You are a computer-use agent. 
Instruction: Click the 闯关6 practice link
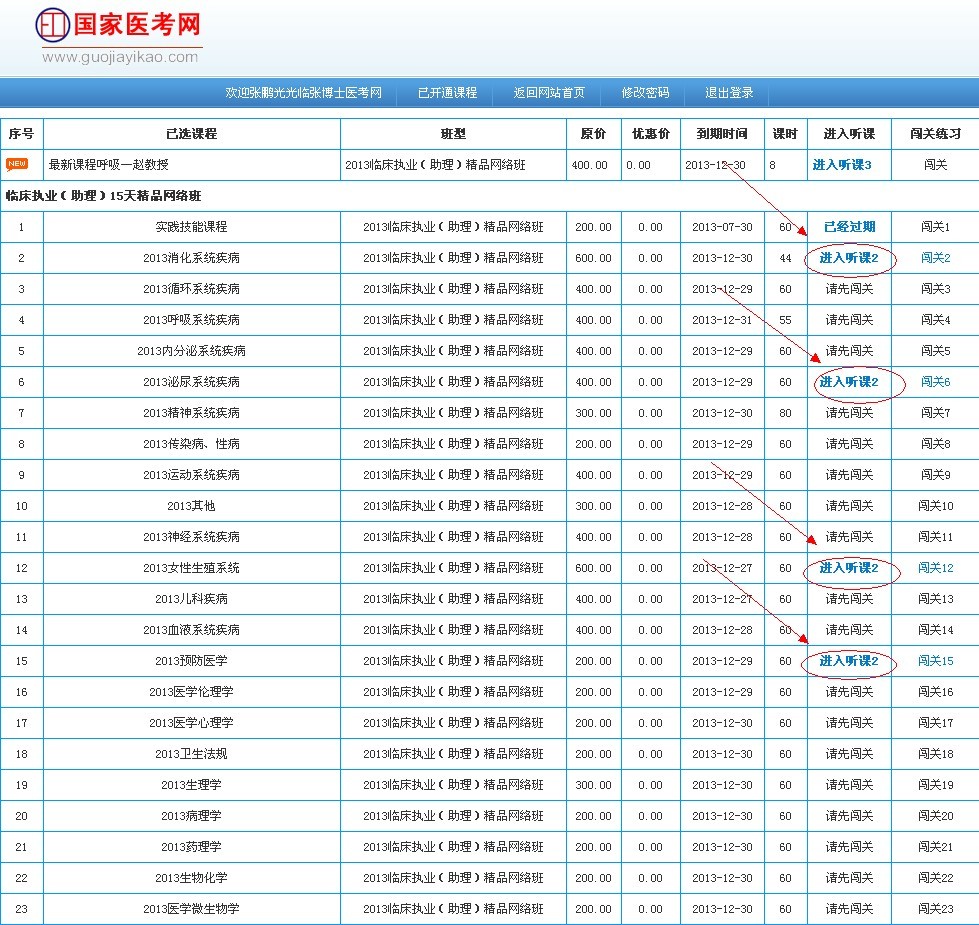pyautogui.click(x=935, y=382)
